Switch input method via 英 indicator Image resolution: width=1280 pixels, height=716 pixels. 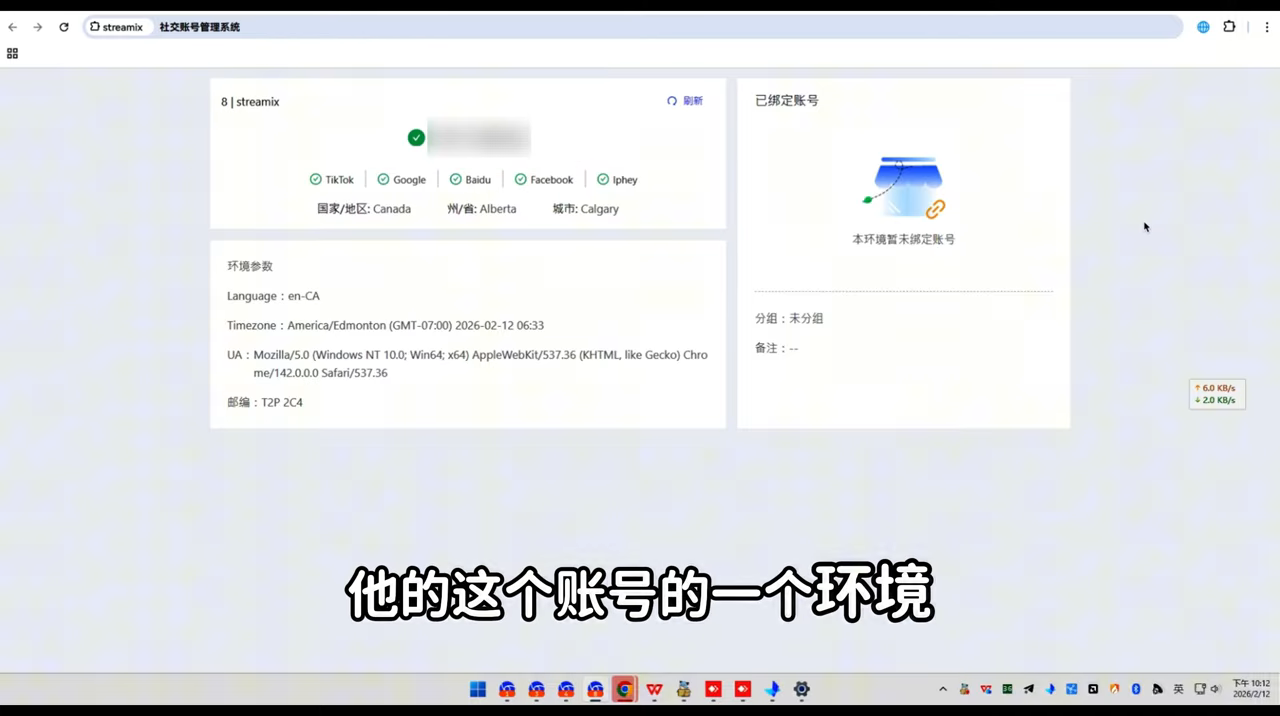click(1178, 689)
